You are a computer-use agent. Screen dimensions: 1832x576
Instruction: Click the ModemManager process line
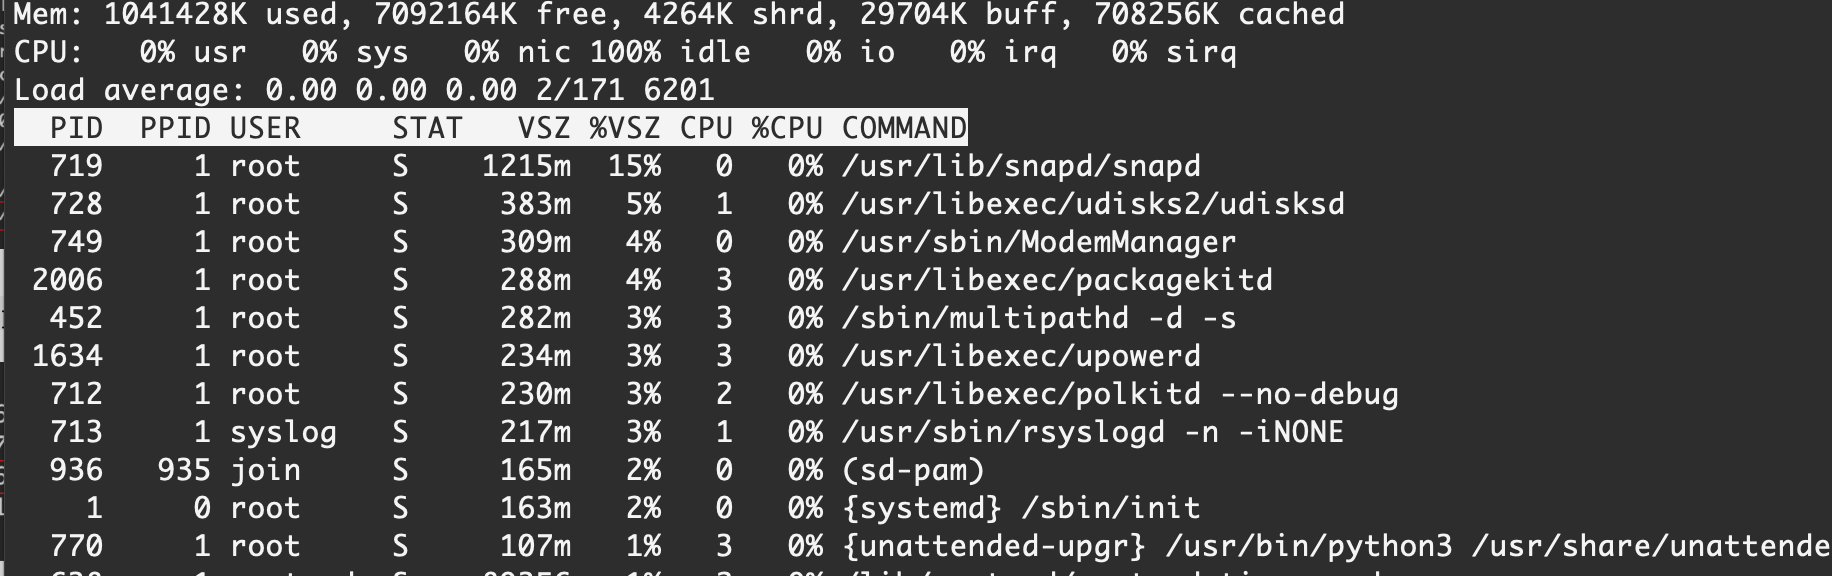[1038, 242]
